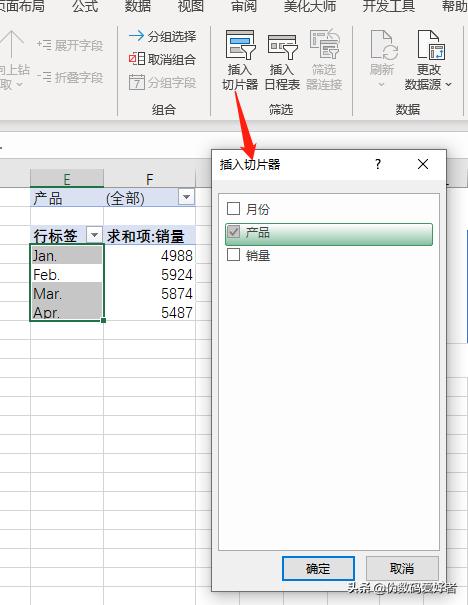The height and width of the screenshot is (605, 468).
Task: Click the Drill Up arrow icon
Action: pyautogui.click(x=12, y=44)
